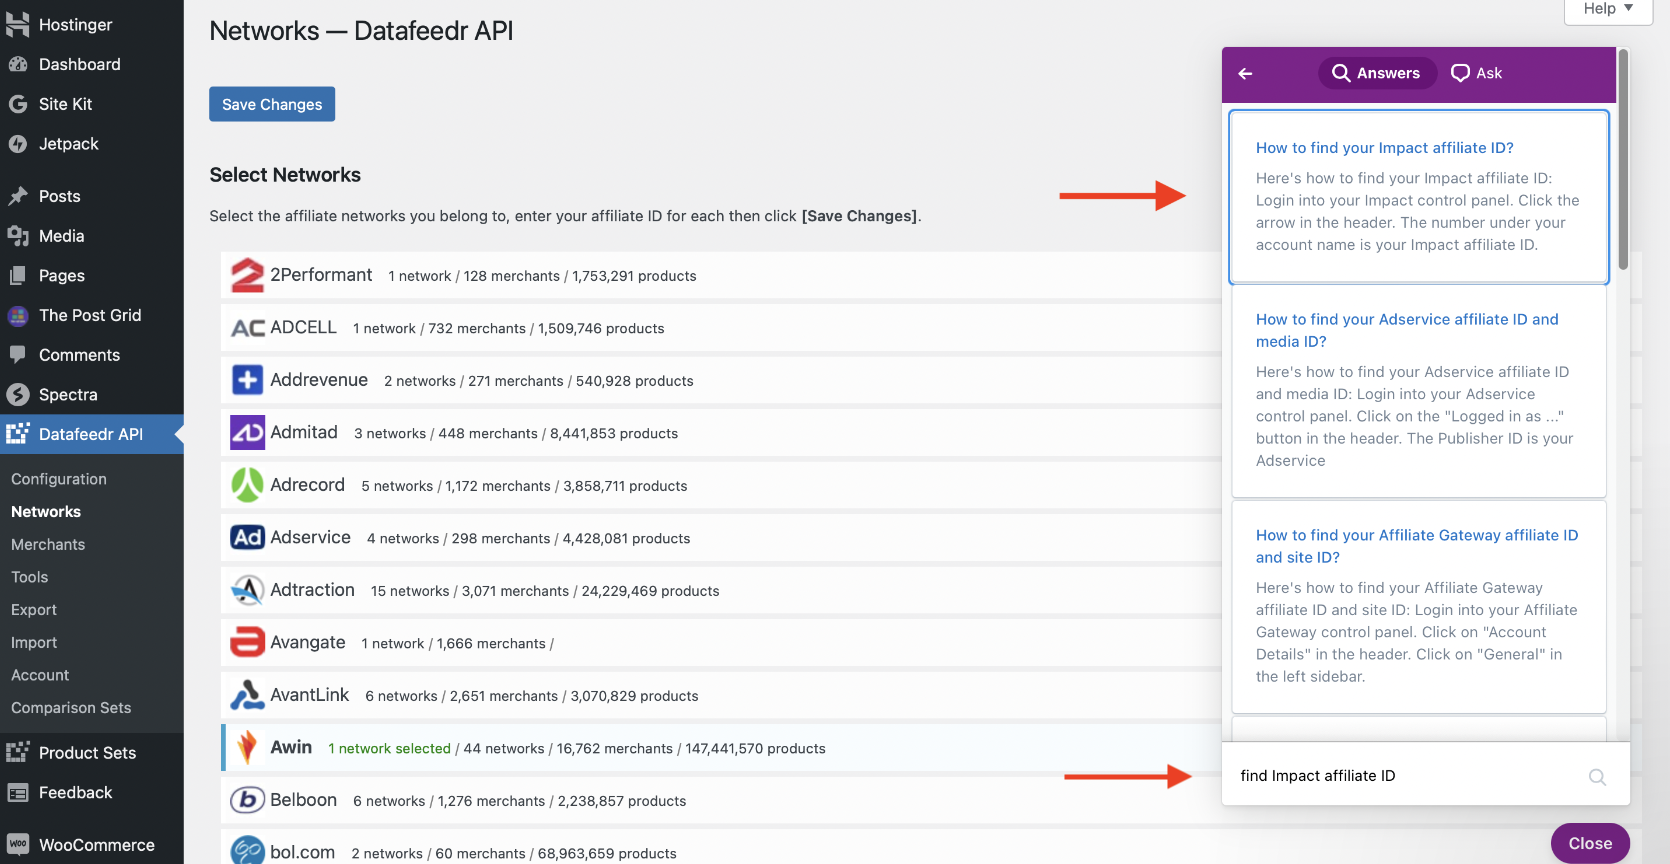Click the Adrecord green logo
Screen dimensions: 1670x864
click(247, 485)
